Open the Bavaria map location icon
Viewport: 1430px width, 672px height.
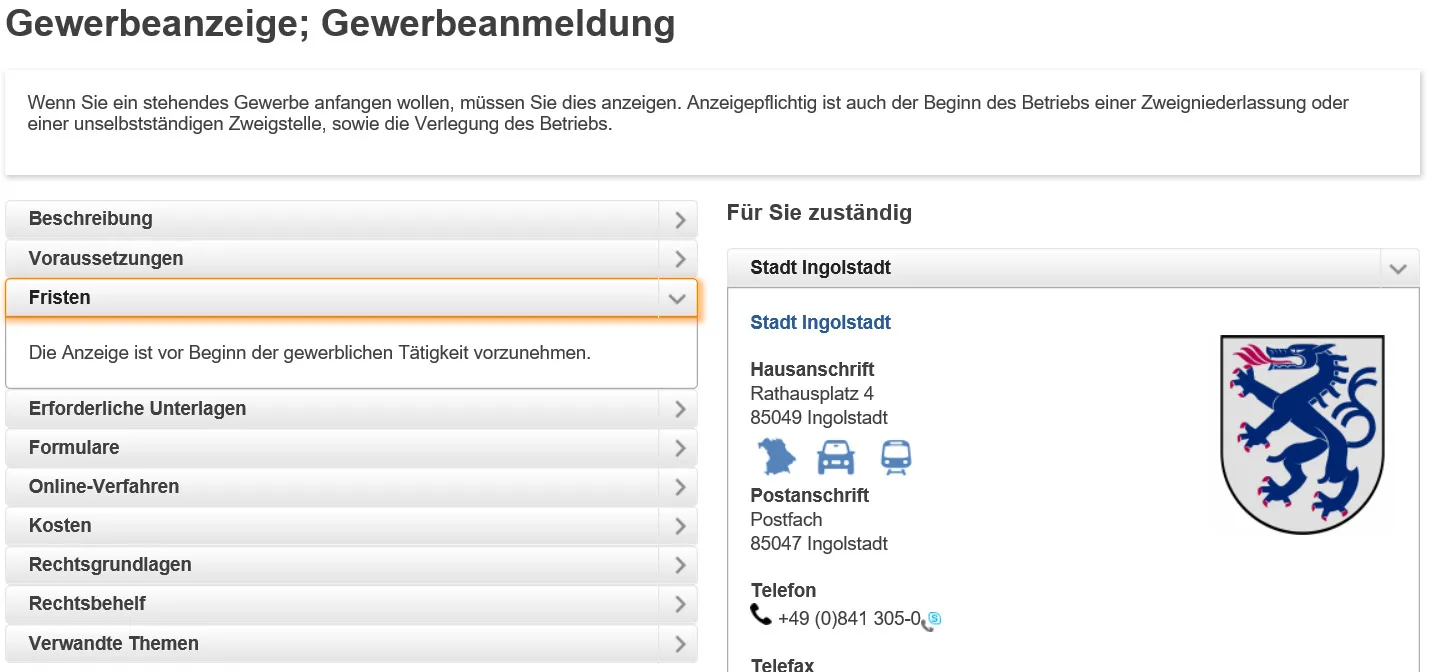[775, 457]
